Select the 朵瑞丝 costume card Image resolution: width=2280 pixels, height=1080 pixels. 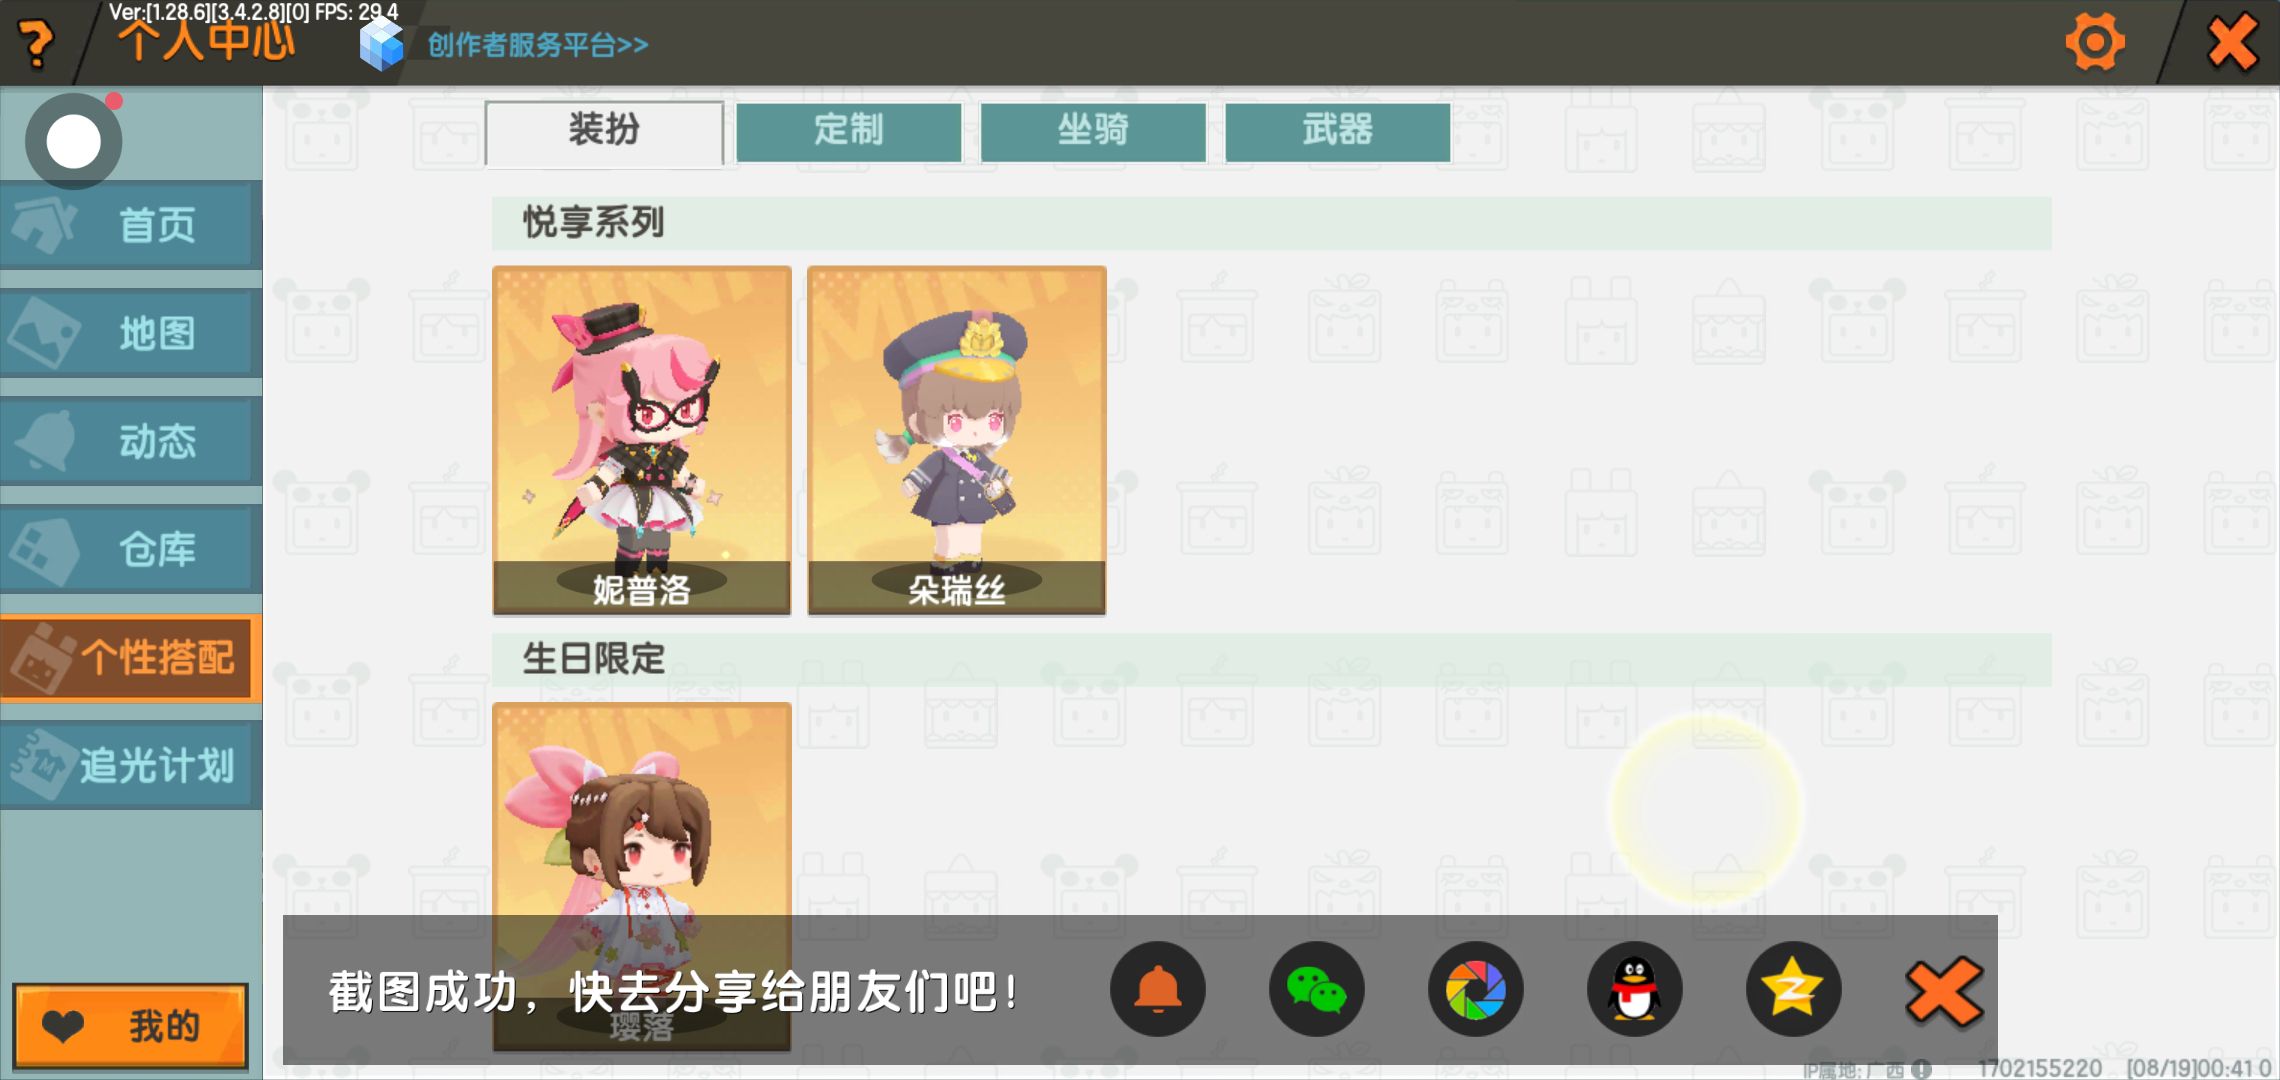pos(957,440)
